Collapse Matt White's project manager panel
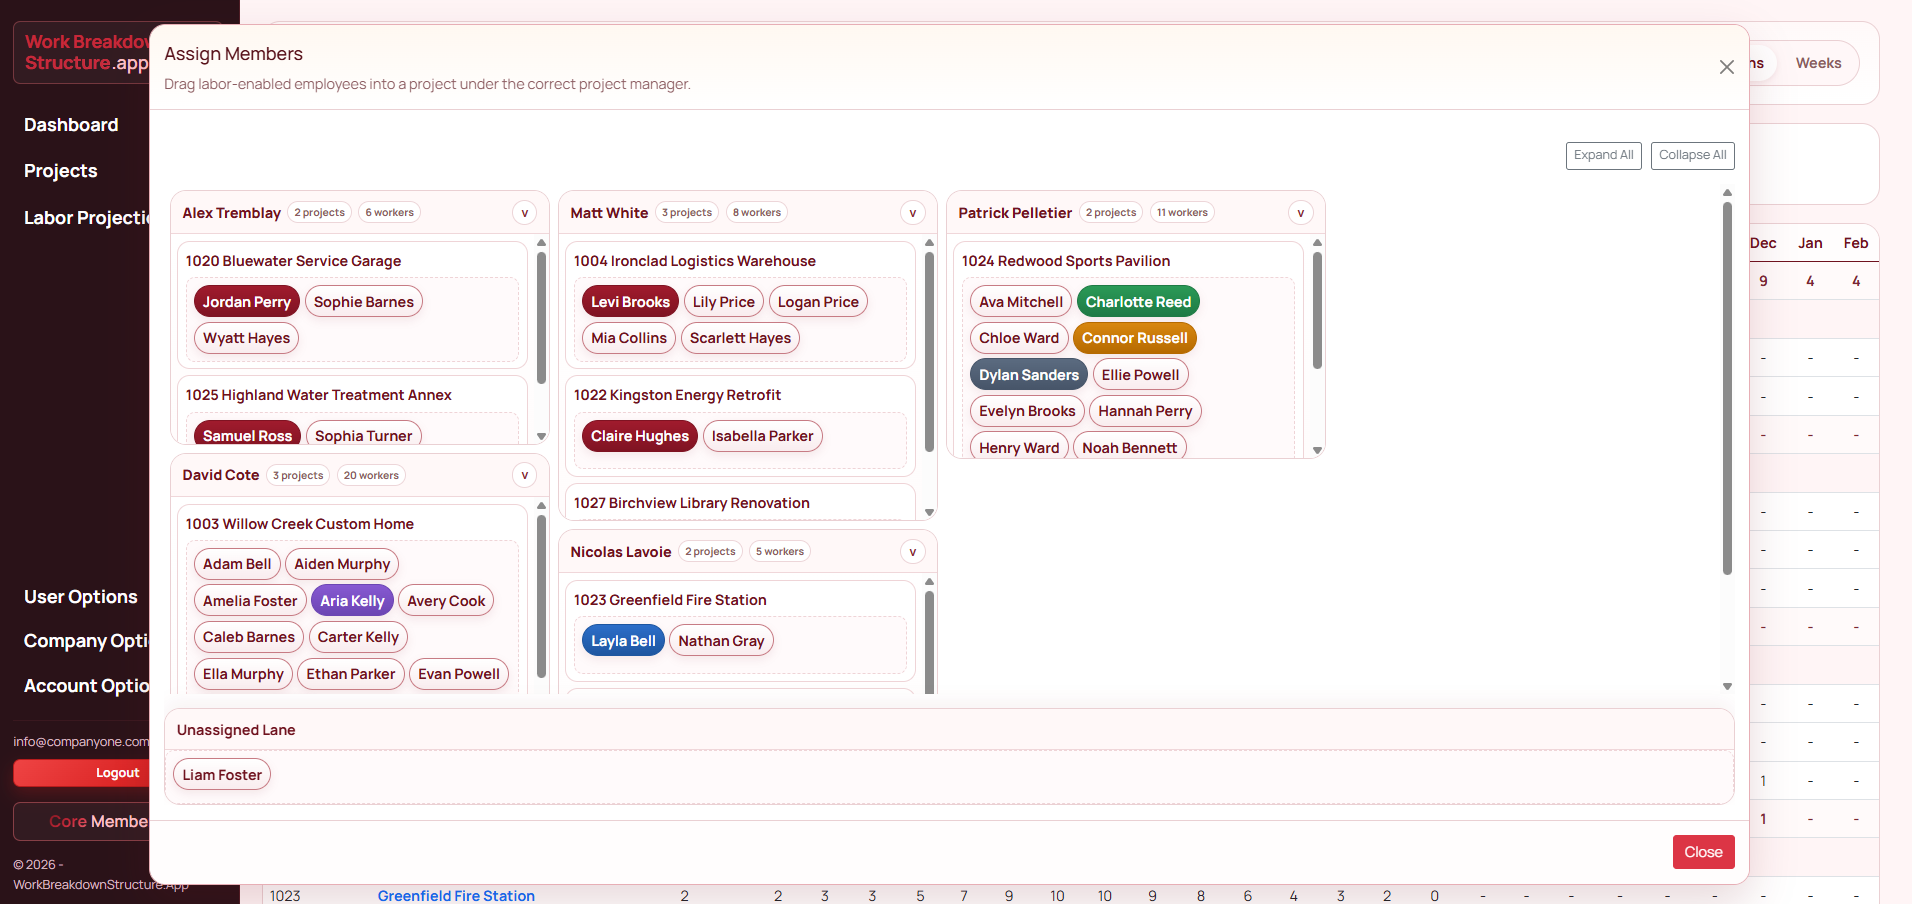 pos(912,213)
